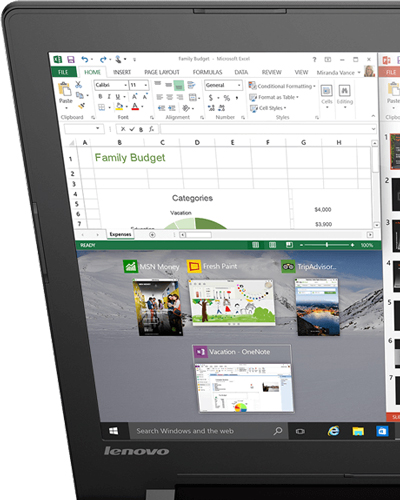The image size is (400, 500).
Task: Switch to the REVIEW tab
Action: pyautogui.click(x=271, y=72)
